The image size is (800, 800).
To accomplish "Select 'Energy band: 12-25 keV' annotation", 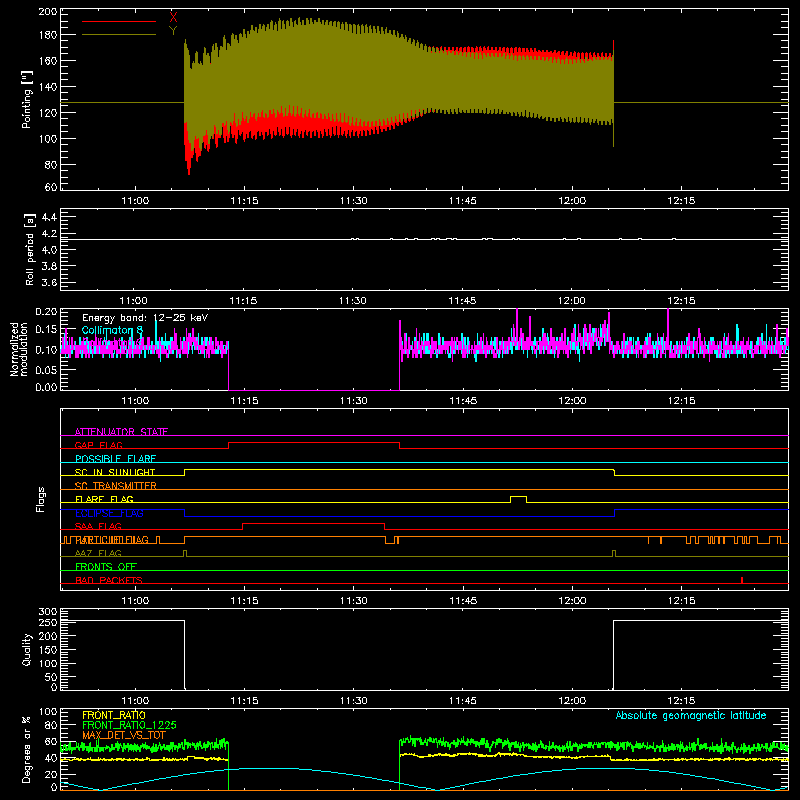I will pyautogui.click(x=145, y=318).
